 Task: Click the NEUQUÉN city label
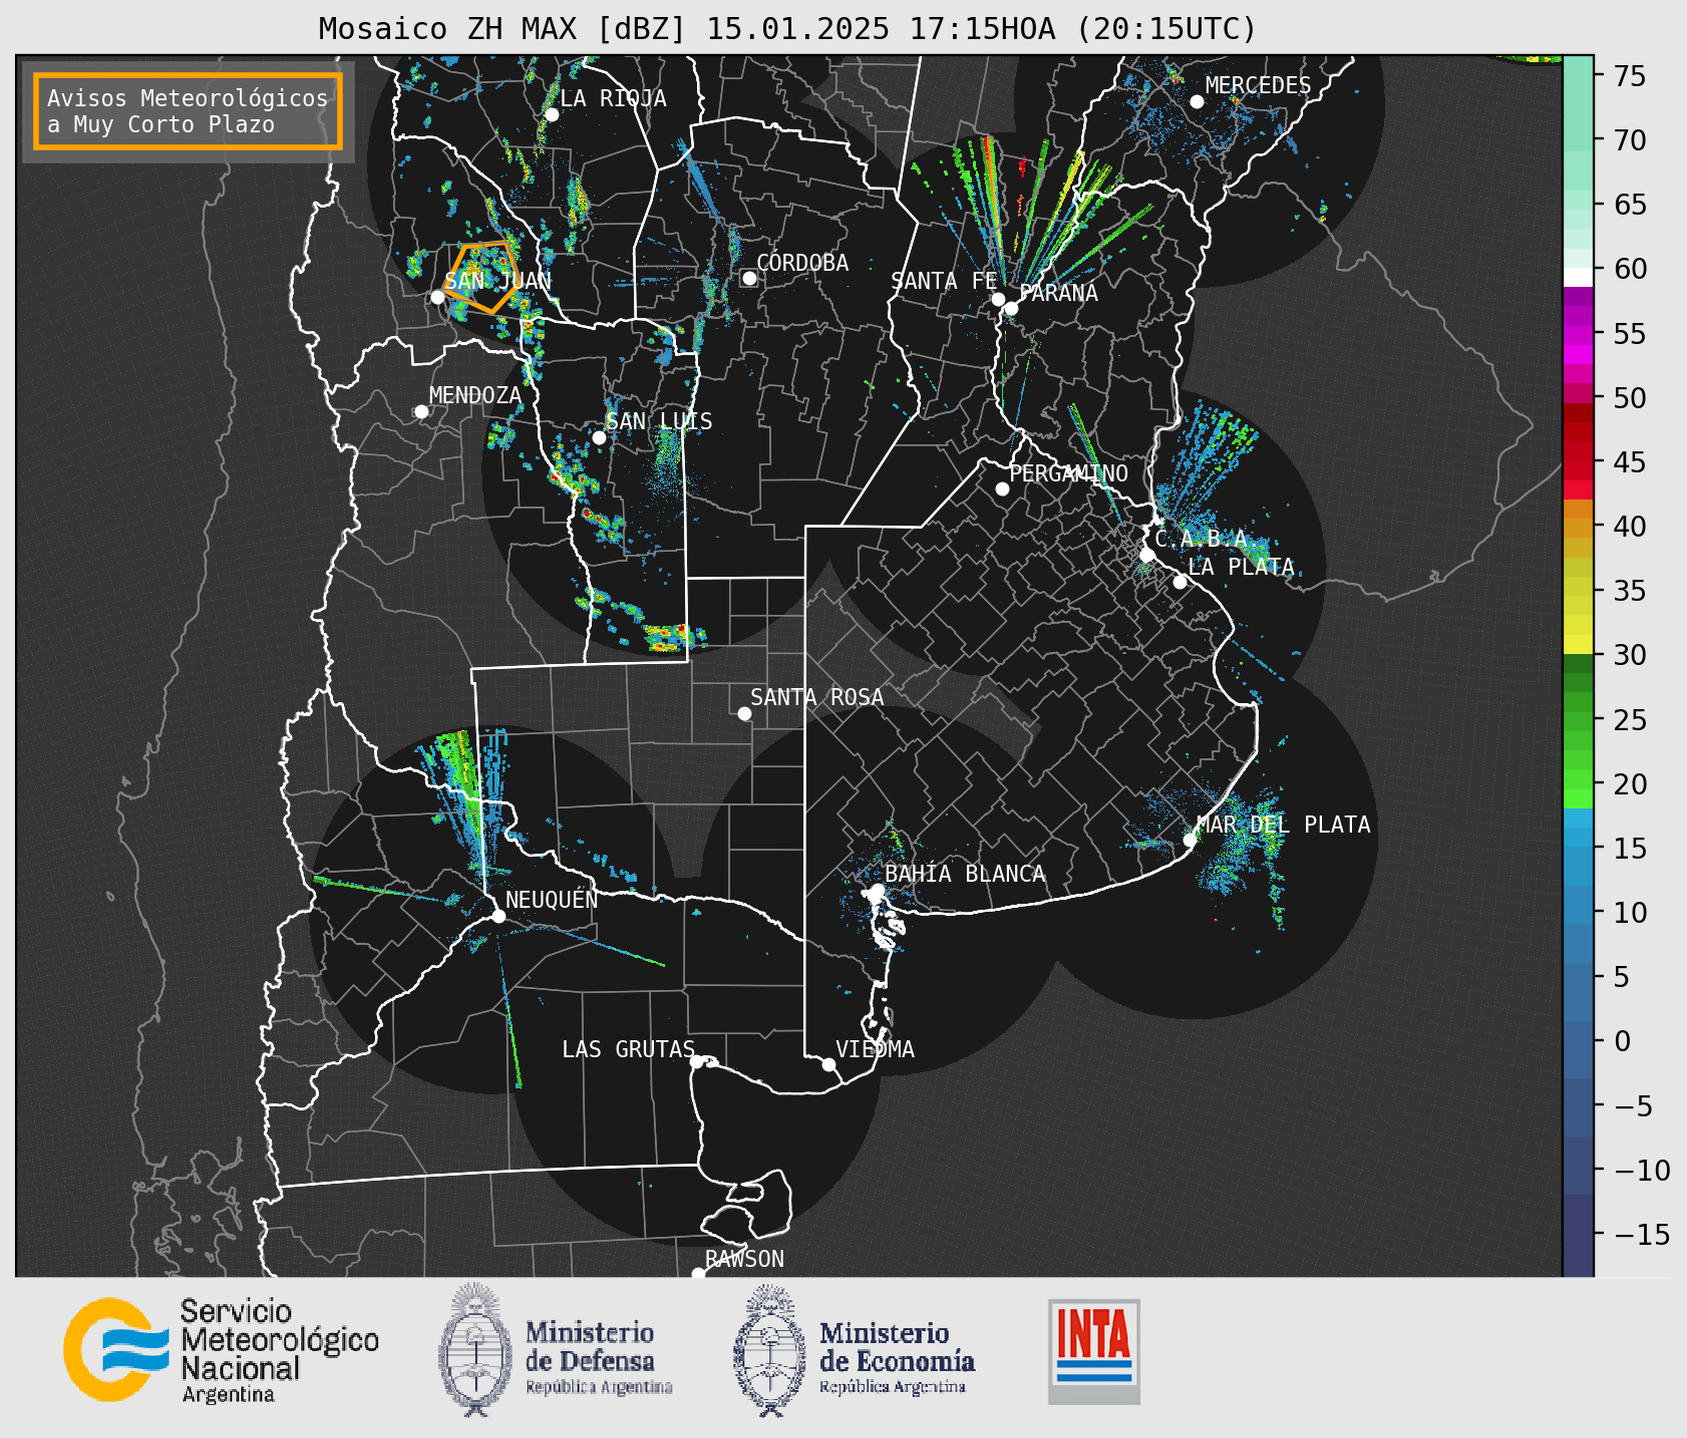click(551, 899)
